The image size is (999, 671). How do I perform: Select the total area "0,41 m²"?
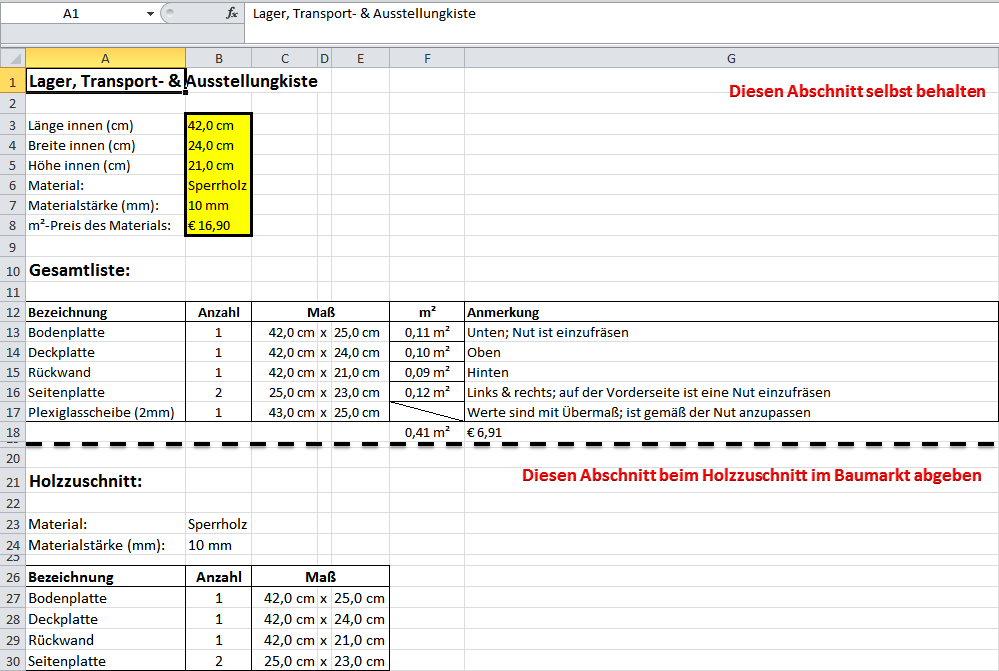(427, 432)
